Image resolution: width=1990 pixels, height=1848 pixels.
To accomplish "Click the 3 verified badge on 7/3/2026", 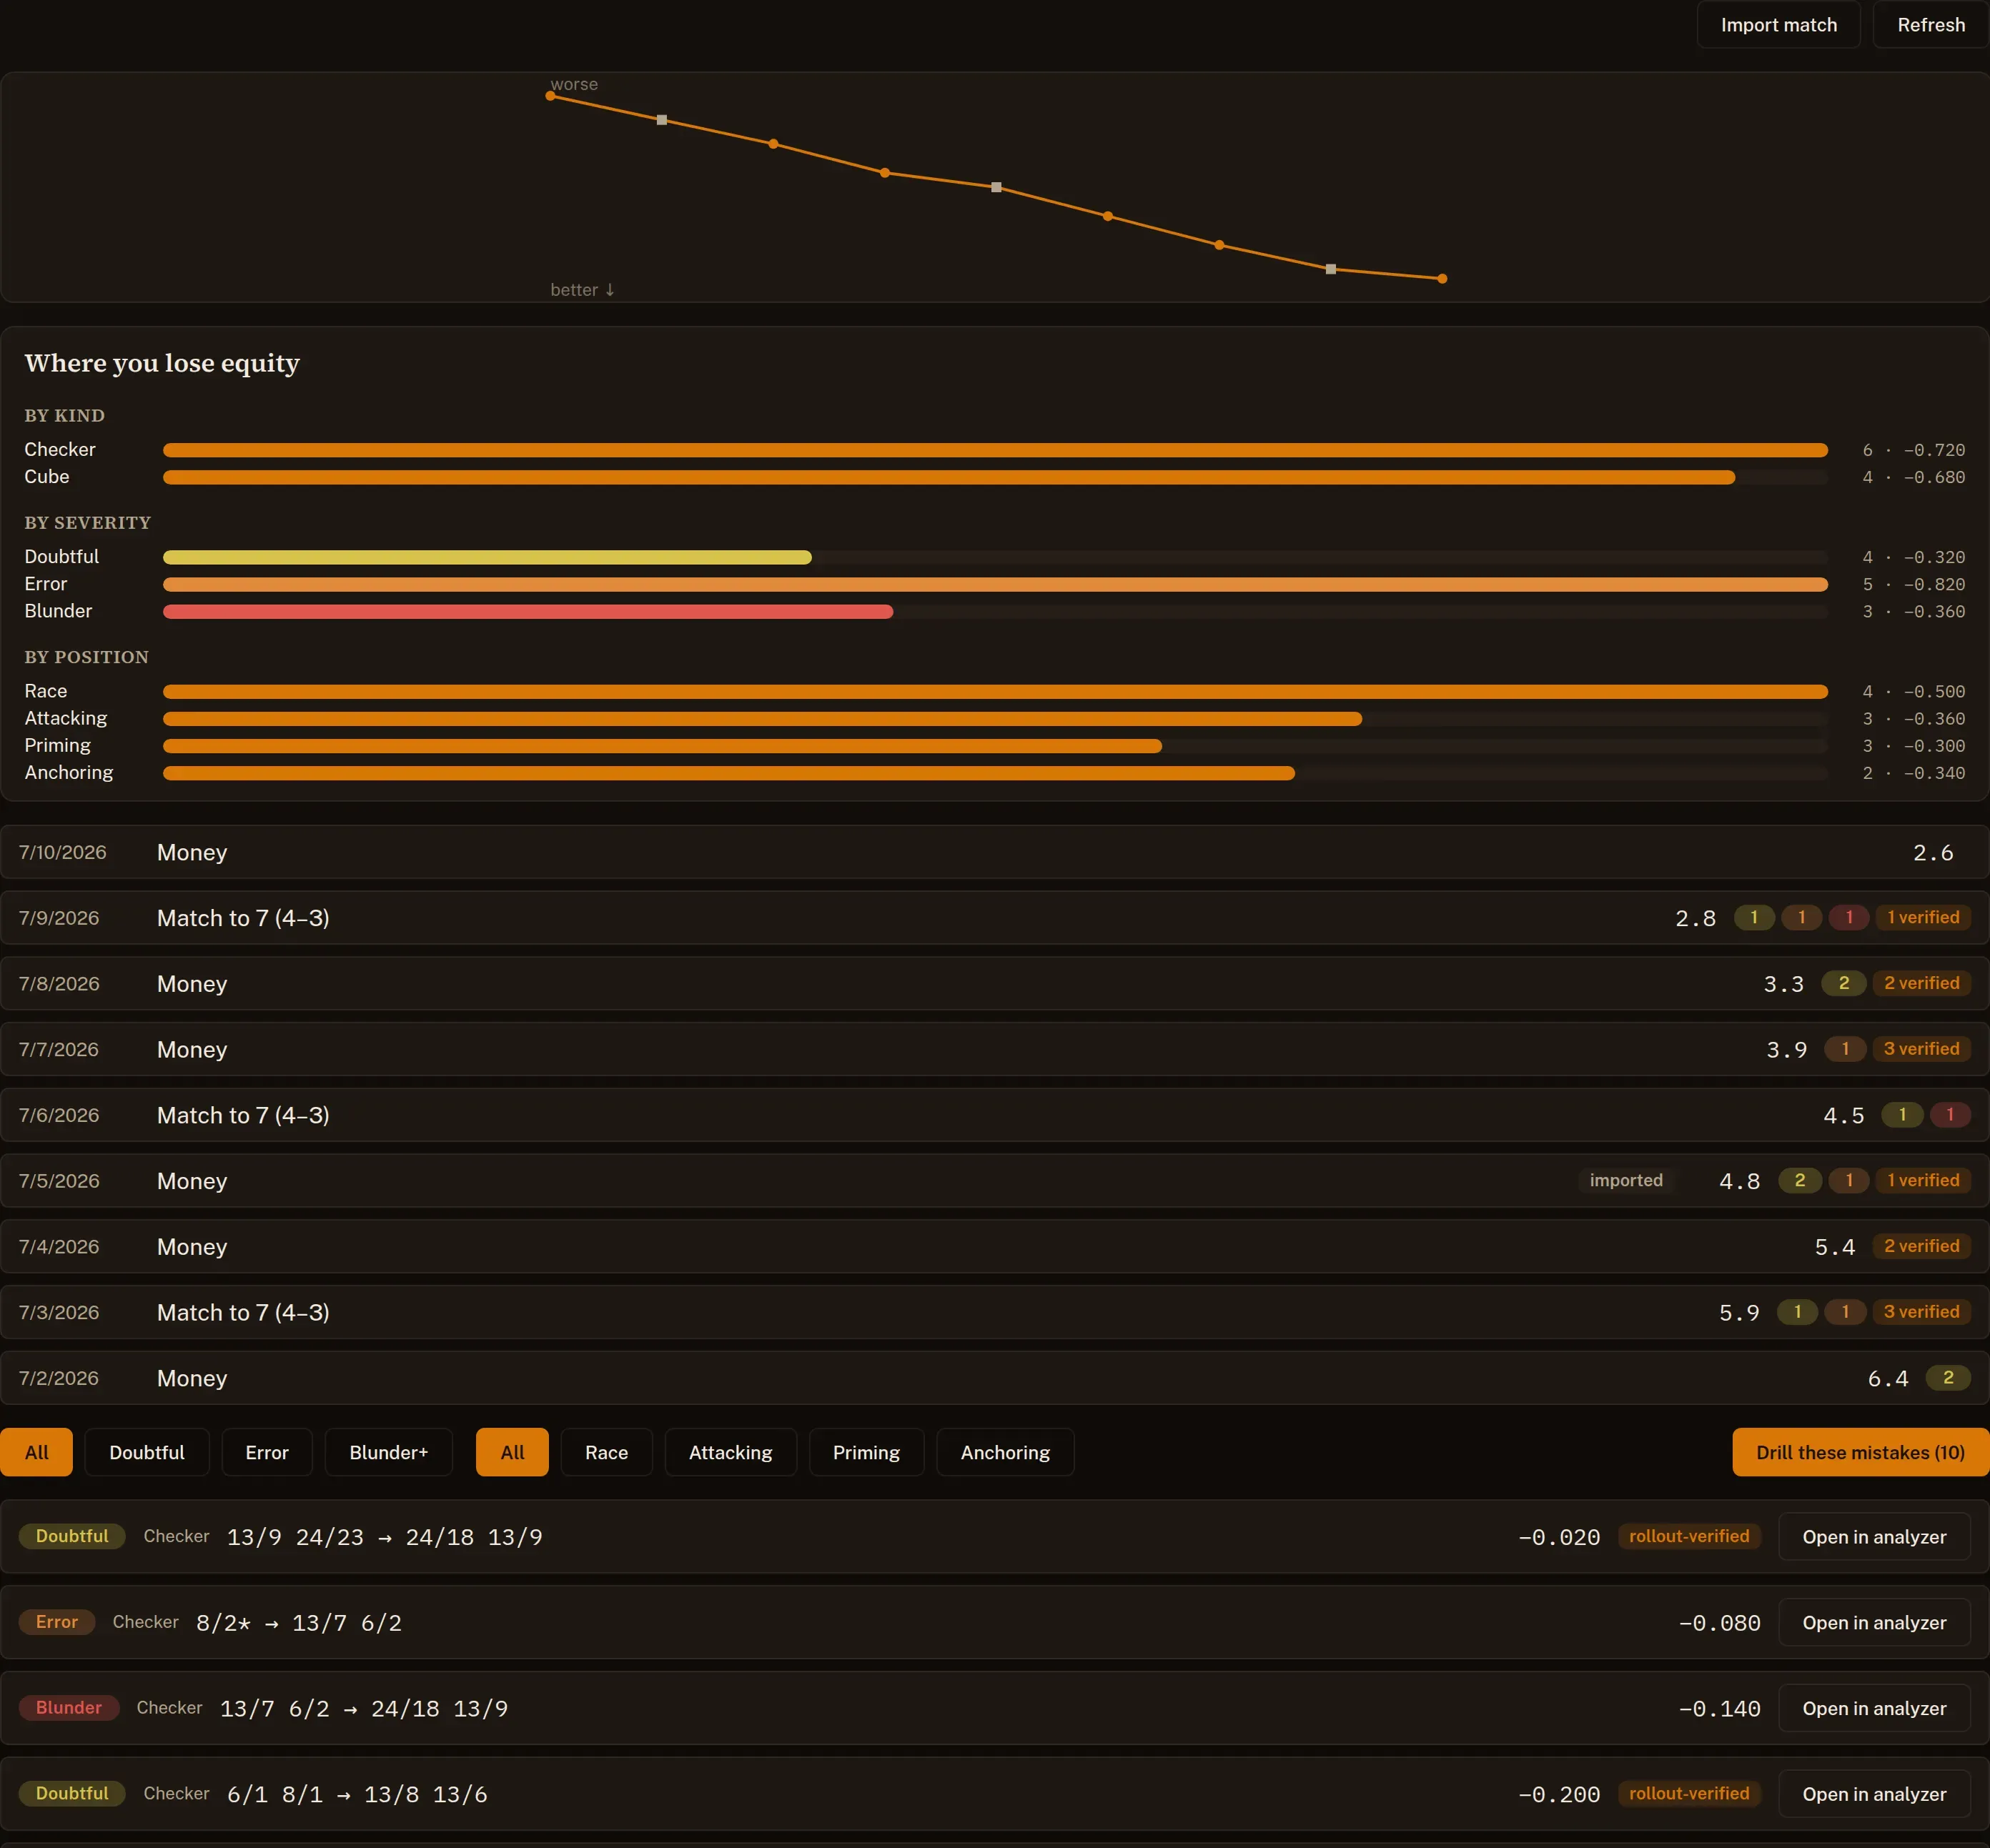I will point(1921,1311).
